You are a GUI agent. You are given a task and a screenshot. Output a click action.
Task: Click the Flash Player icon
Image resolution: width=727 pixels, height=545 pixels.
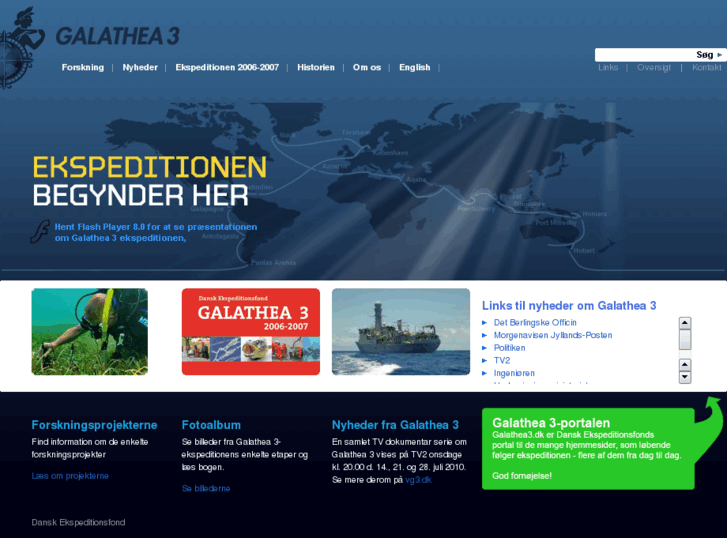[40, 231]
